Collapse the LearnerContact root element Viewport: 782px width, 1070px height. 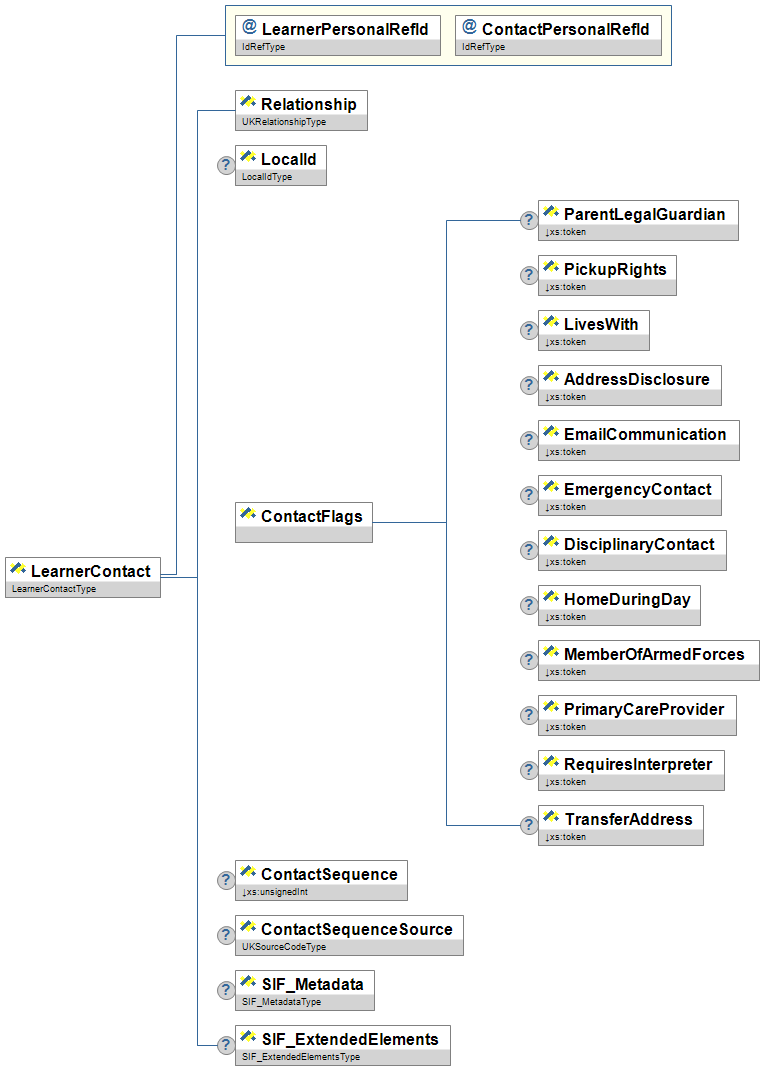pos(83,577)
